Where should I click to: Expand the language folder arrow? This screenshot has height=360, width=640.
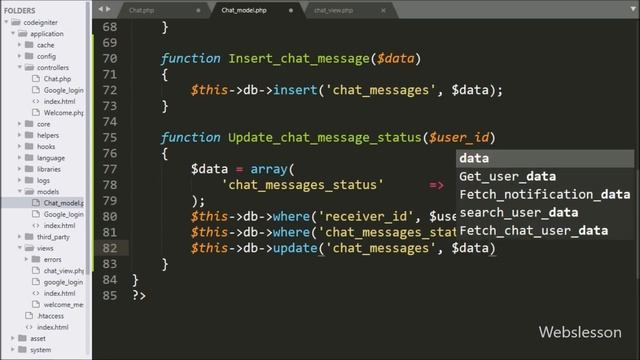20,158
